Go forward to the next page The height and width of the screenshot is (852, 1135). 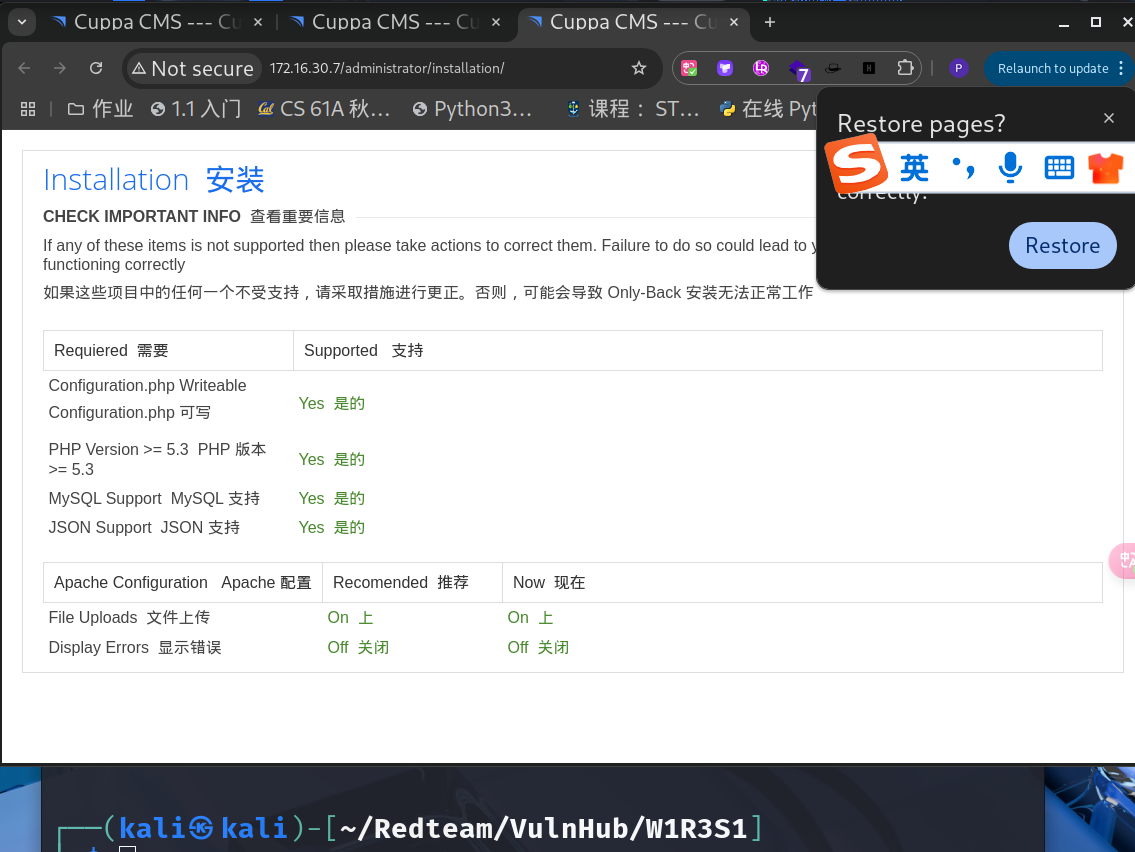[x=60, y=68]
